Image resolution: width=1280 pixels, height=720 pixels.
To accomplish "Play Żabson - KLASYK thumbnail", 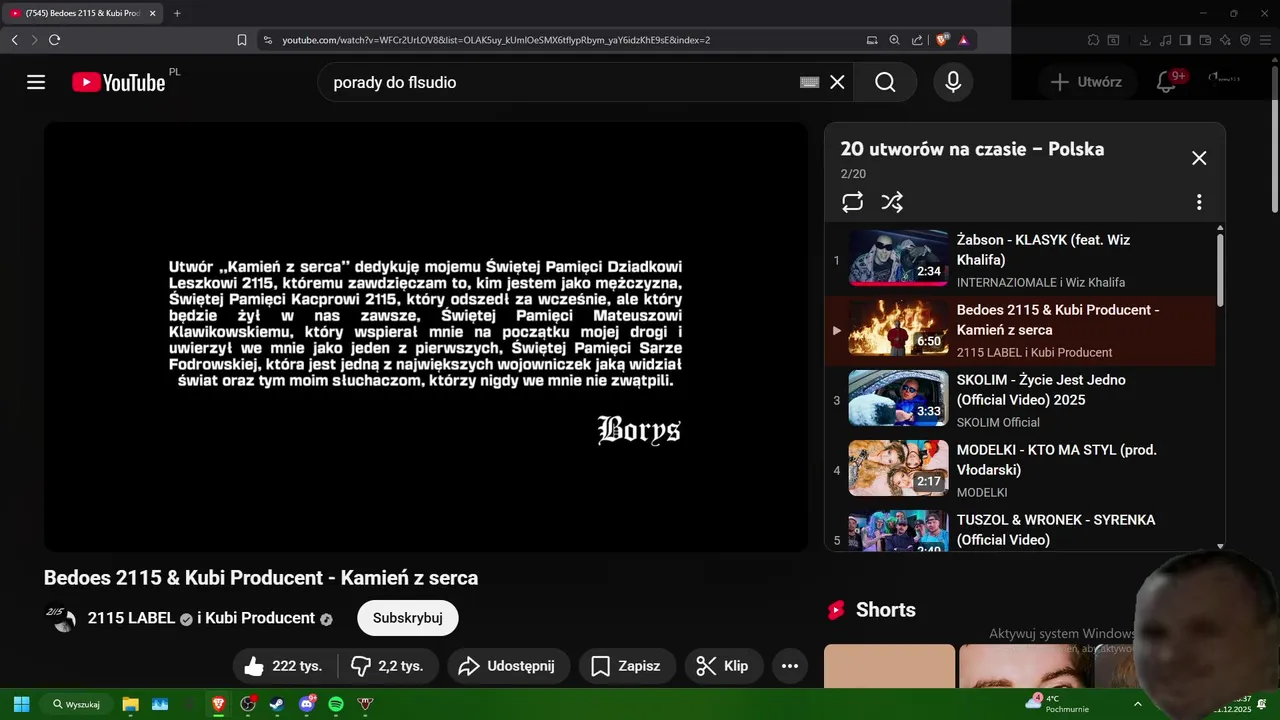I will point(898,258).
